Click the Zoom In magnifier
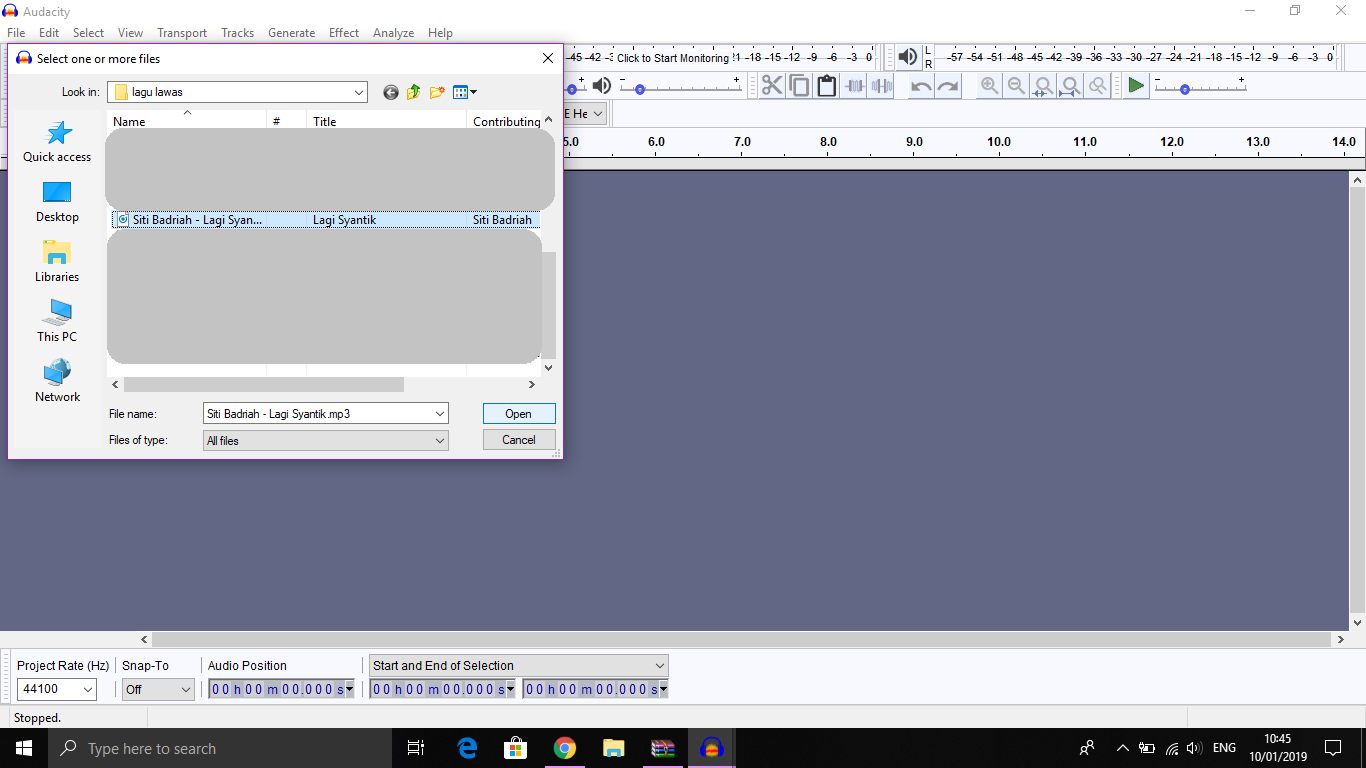Viewport: 1366px width, 768px height. coord(989,86)
